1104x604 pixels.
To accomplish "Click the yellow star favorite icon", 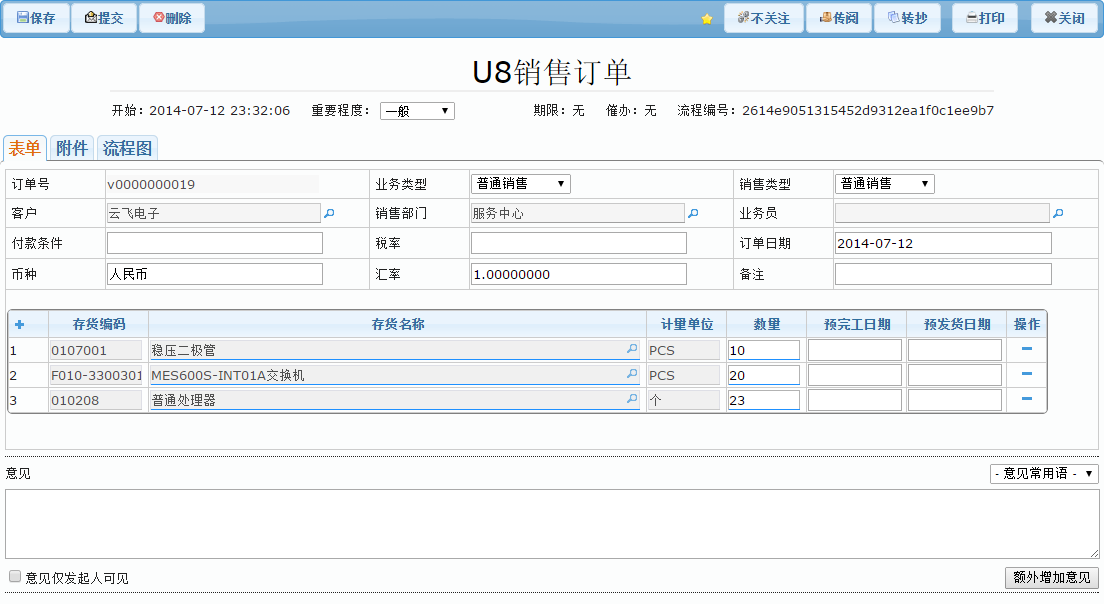I will [x=707, y=19].
